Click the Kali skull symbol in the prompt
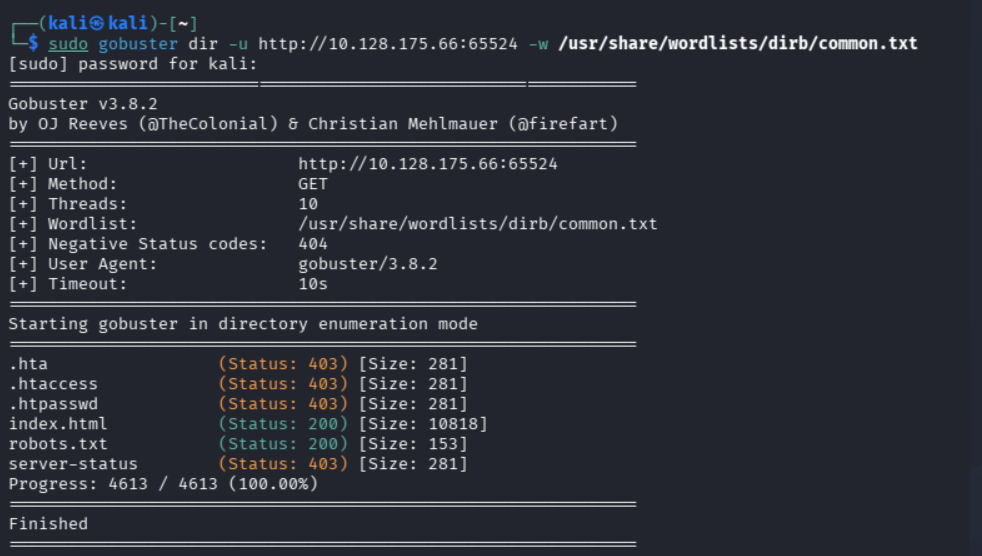This screenshot has width=982, height=556. point(96,23)
